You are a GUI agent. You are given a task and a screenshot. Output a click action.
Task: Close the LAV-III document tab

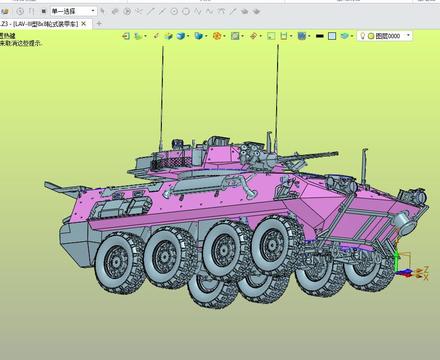click(84, 24)
